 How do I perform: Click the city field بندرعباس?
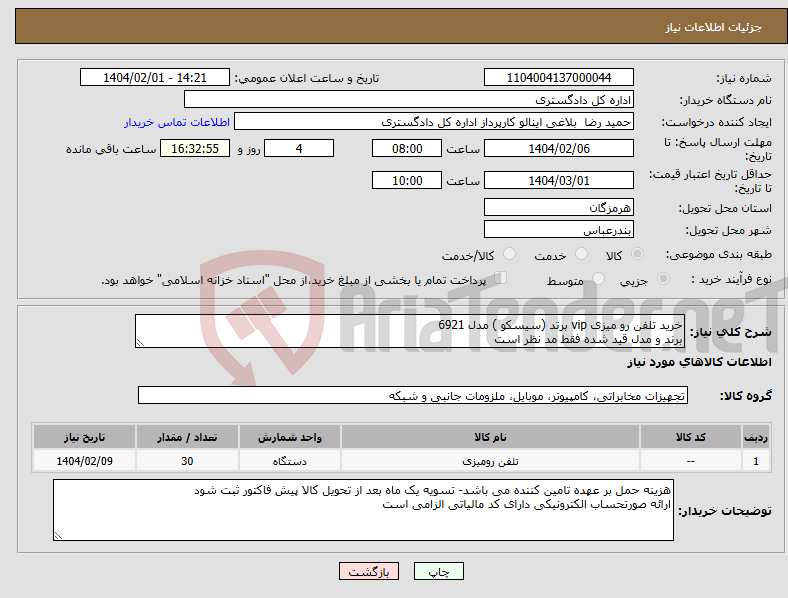[558, 229]
